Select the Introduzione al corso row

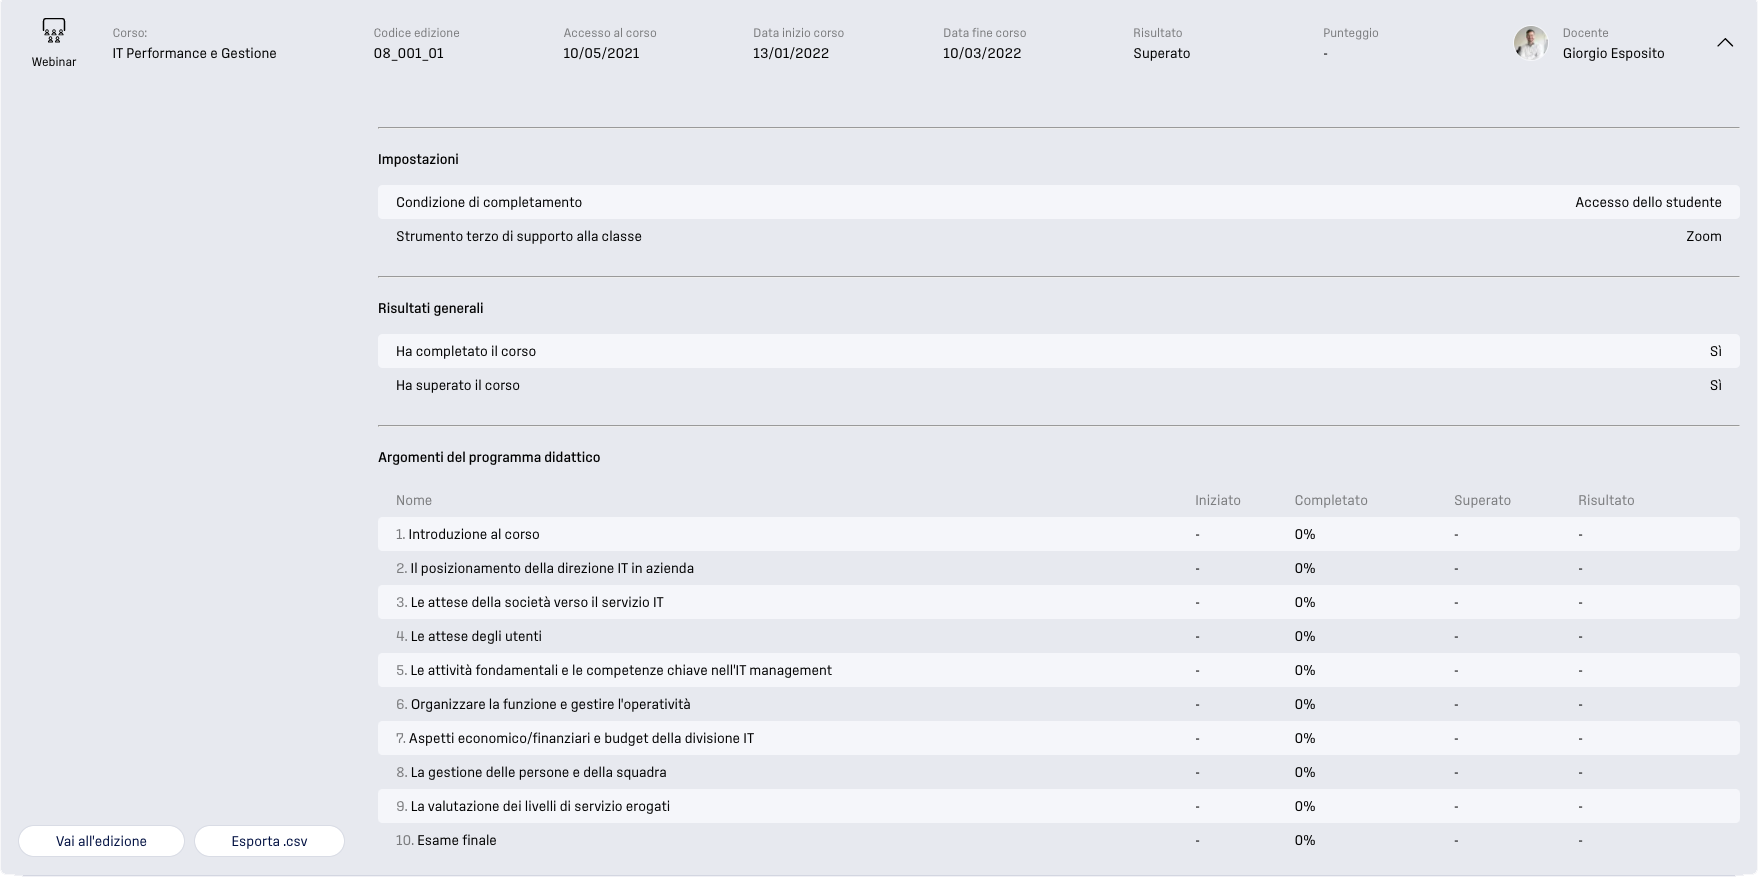pos(1058,534)
